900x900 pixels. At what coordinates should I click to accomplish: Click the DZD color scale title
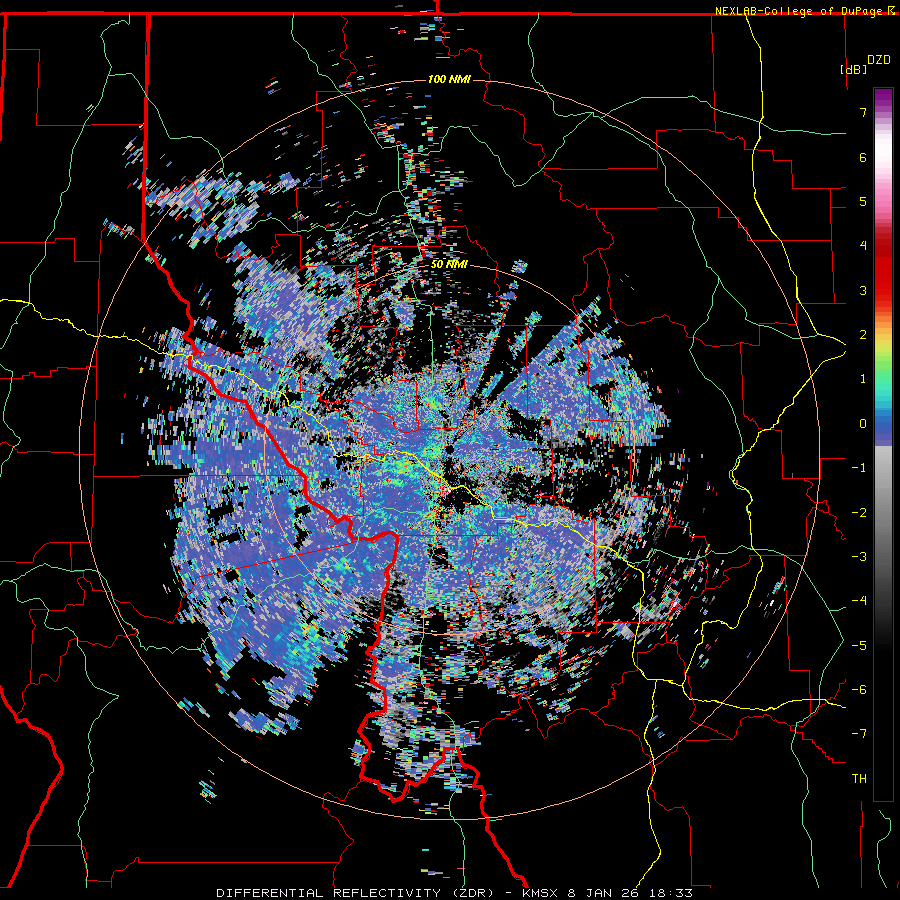point(879,60)
